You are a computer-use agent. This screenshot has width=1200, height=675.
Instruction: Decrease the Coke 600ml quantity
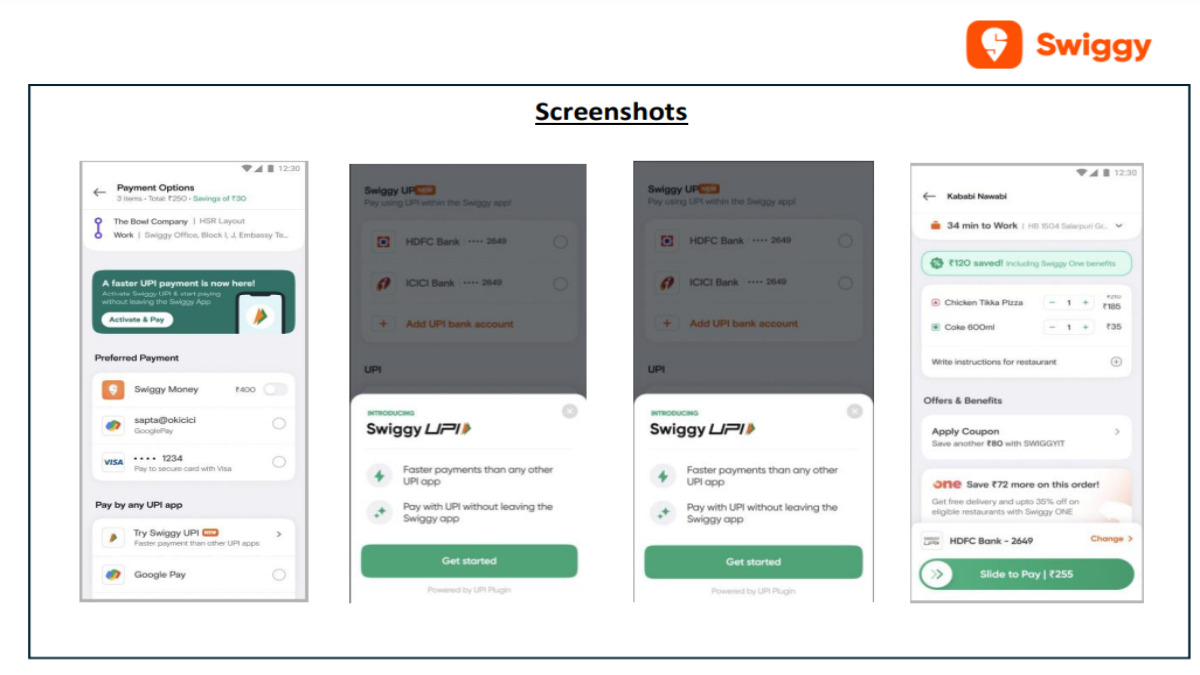(1051, 327)
